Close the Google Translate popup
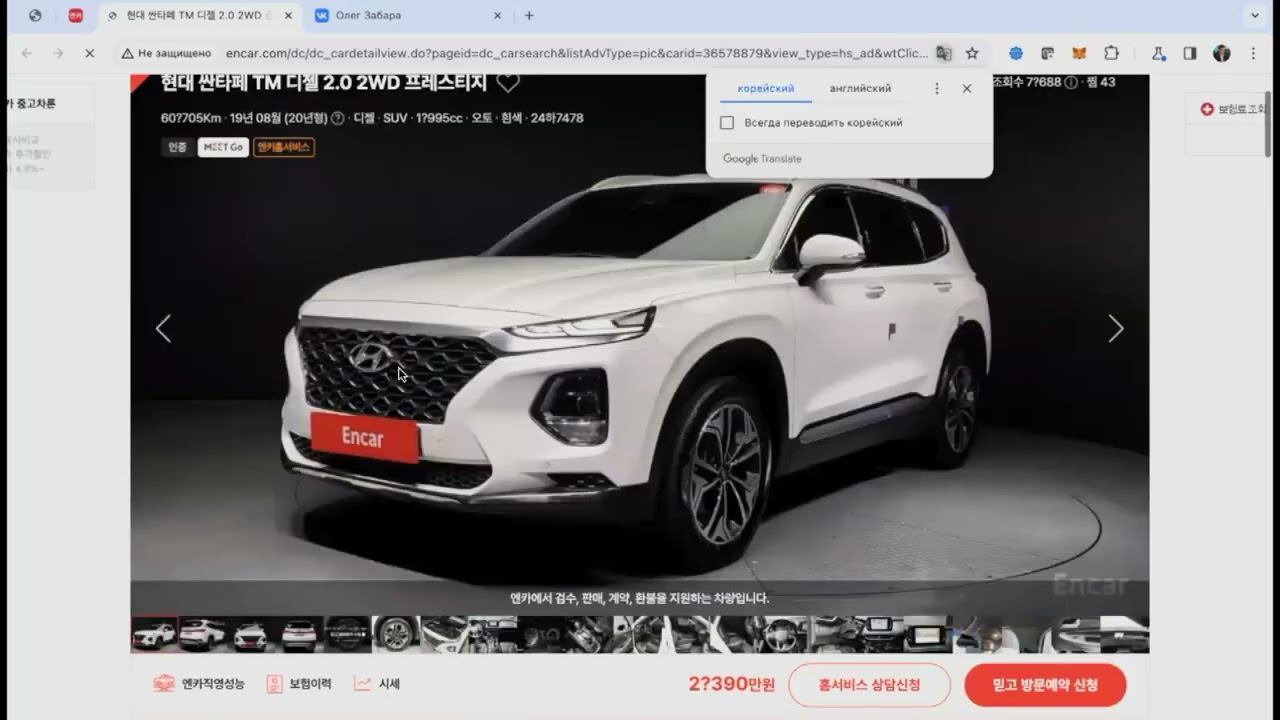Image resolution: width=1280 pixels, height=720 pixels. point(967,89)
